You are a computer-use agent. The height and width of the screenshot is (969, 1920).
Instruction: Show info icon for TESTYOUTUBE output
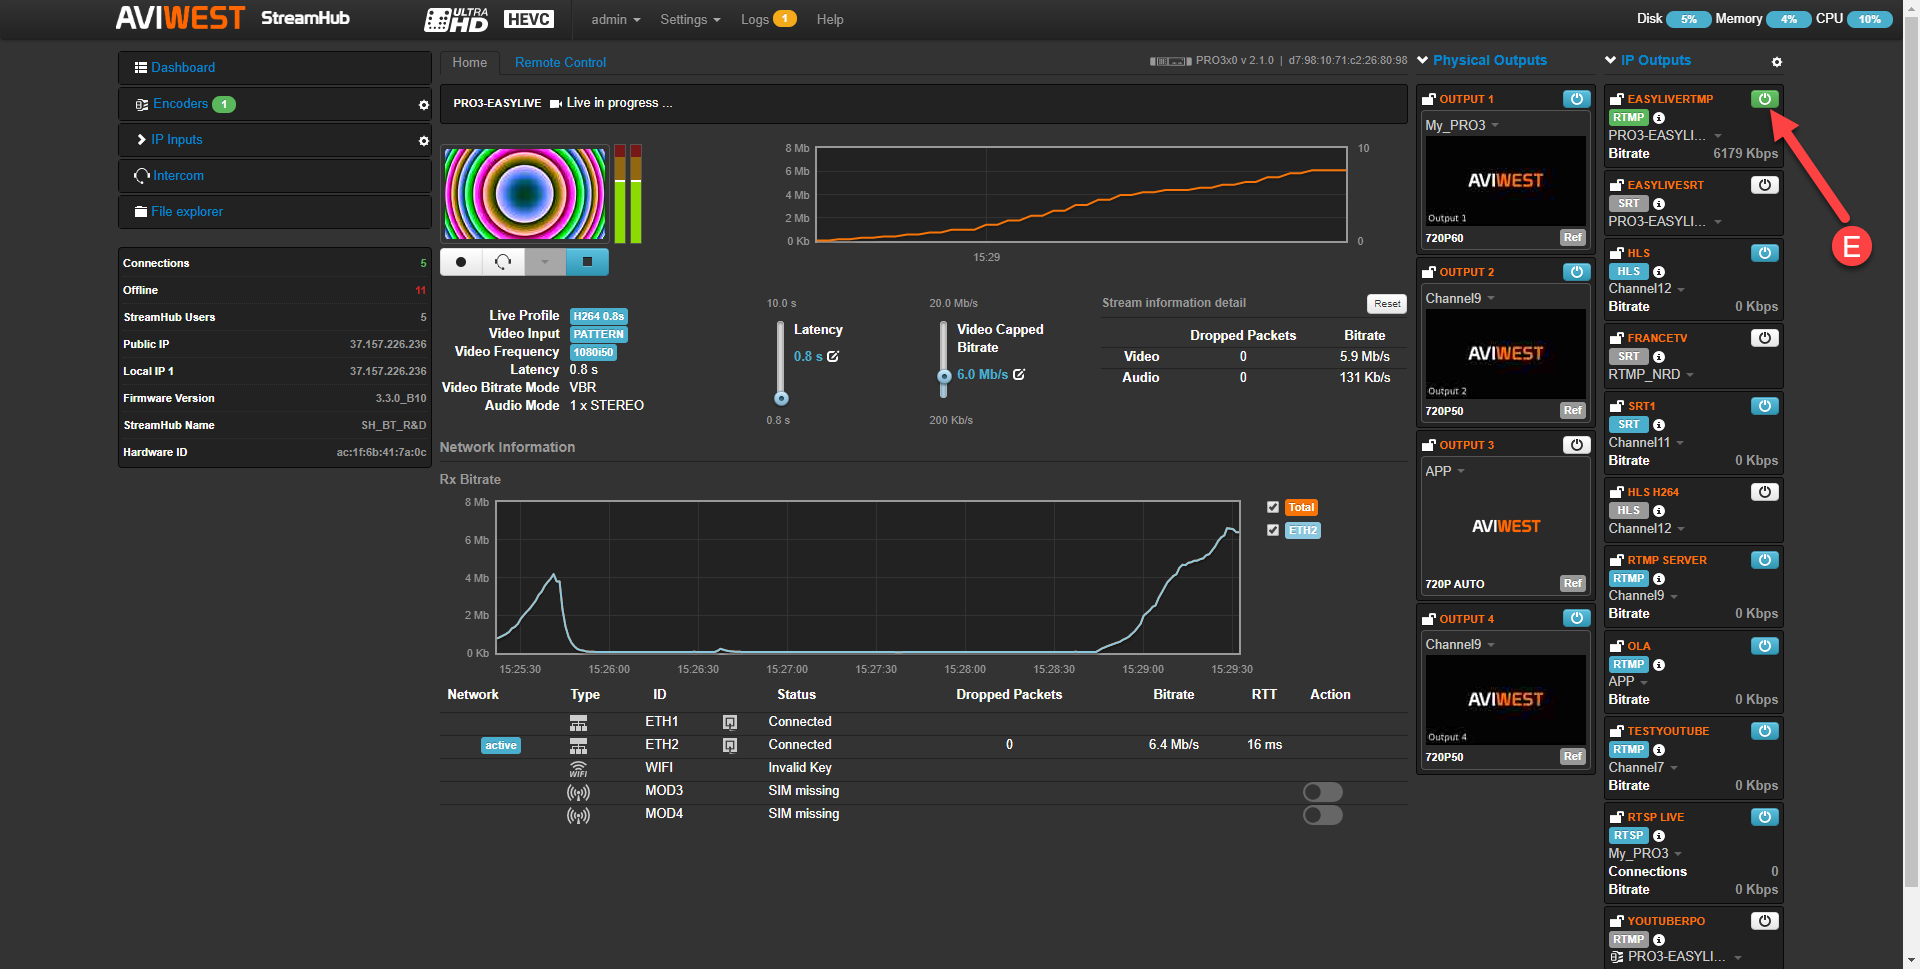click(1659, 750)
